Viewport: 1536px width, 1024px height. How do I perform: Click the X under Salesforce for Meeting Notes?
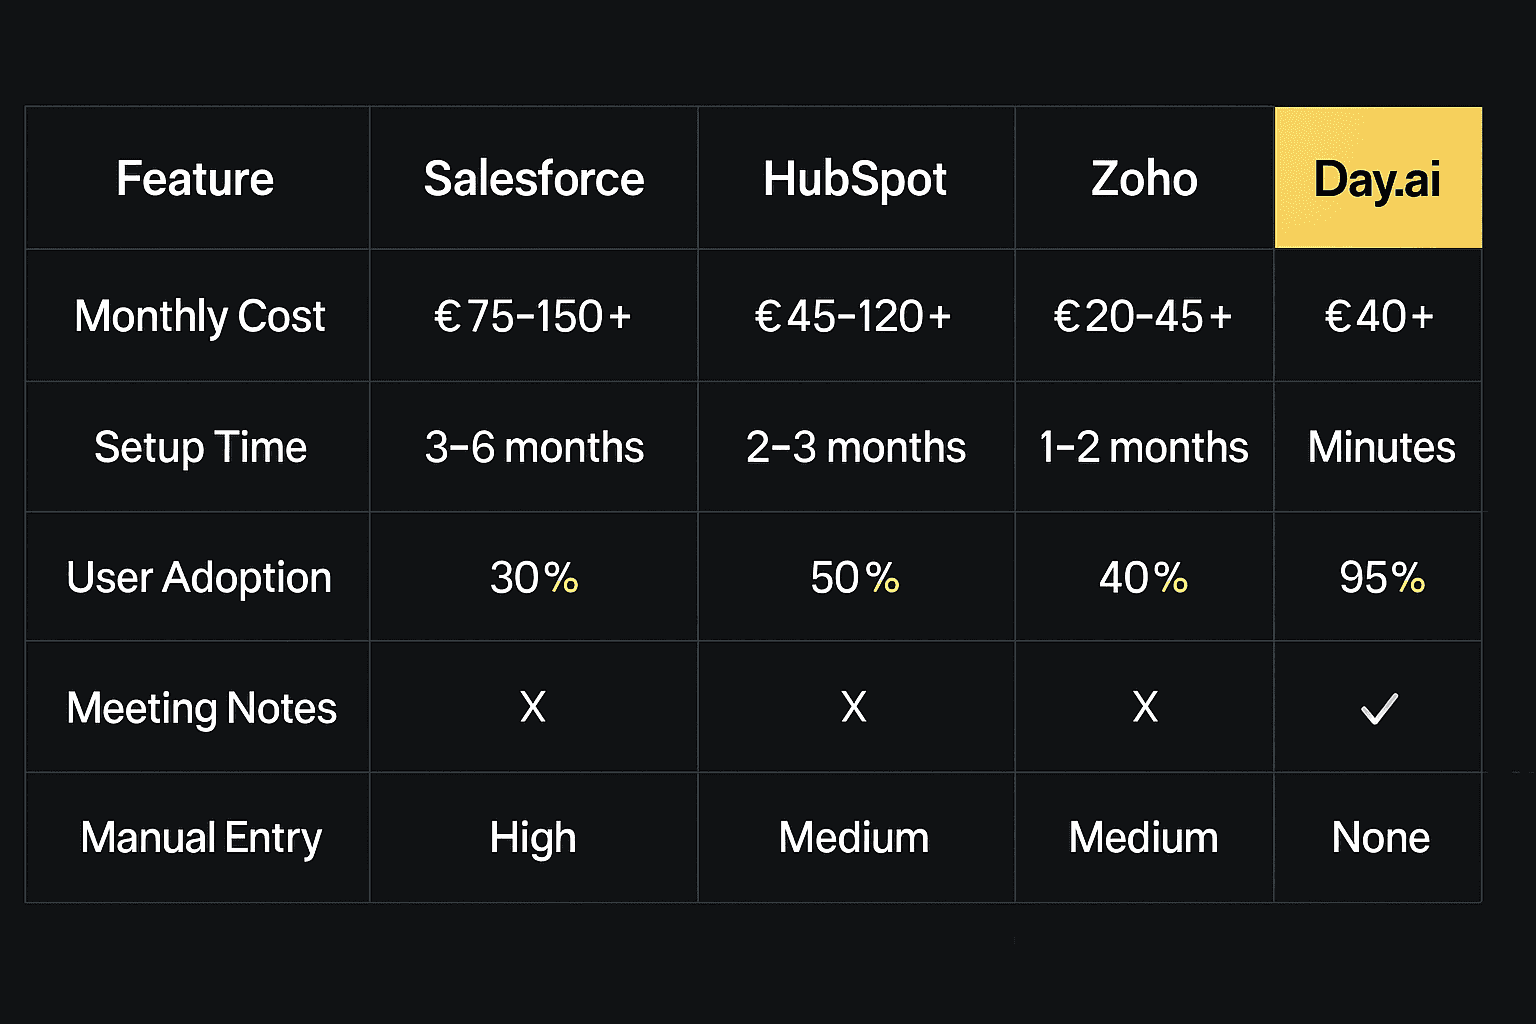533,707
